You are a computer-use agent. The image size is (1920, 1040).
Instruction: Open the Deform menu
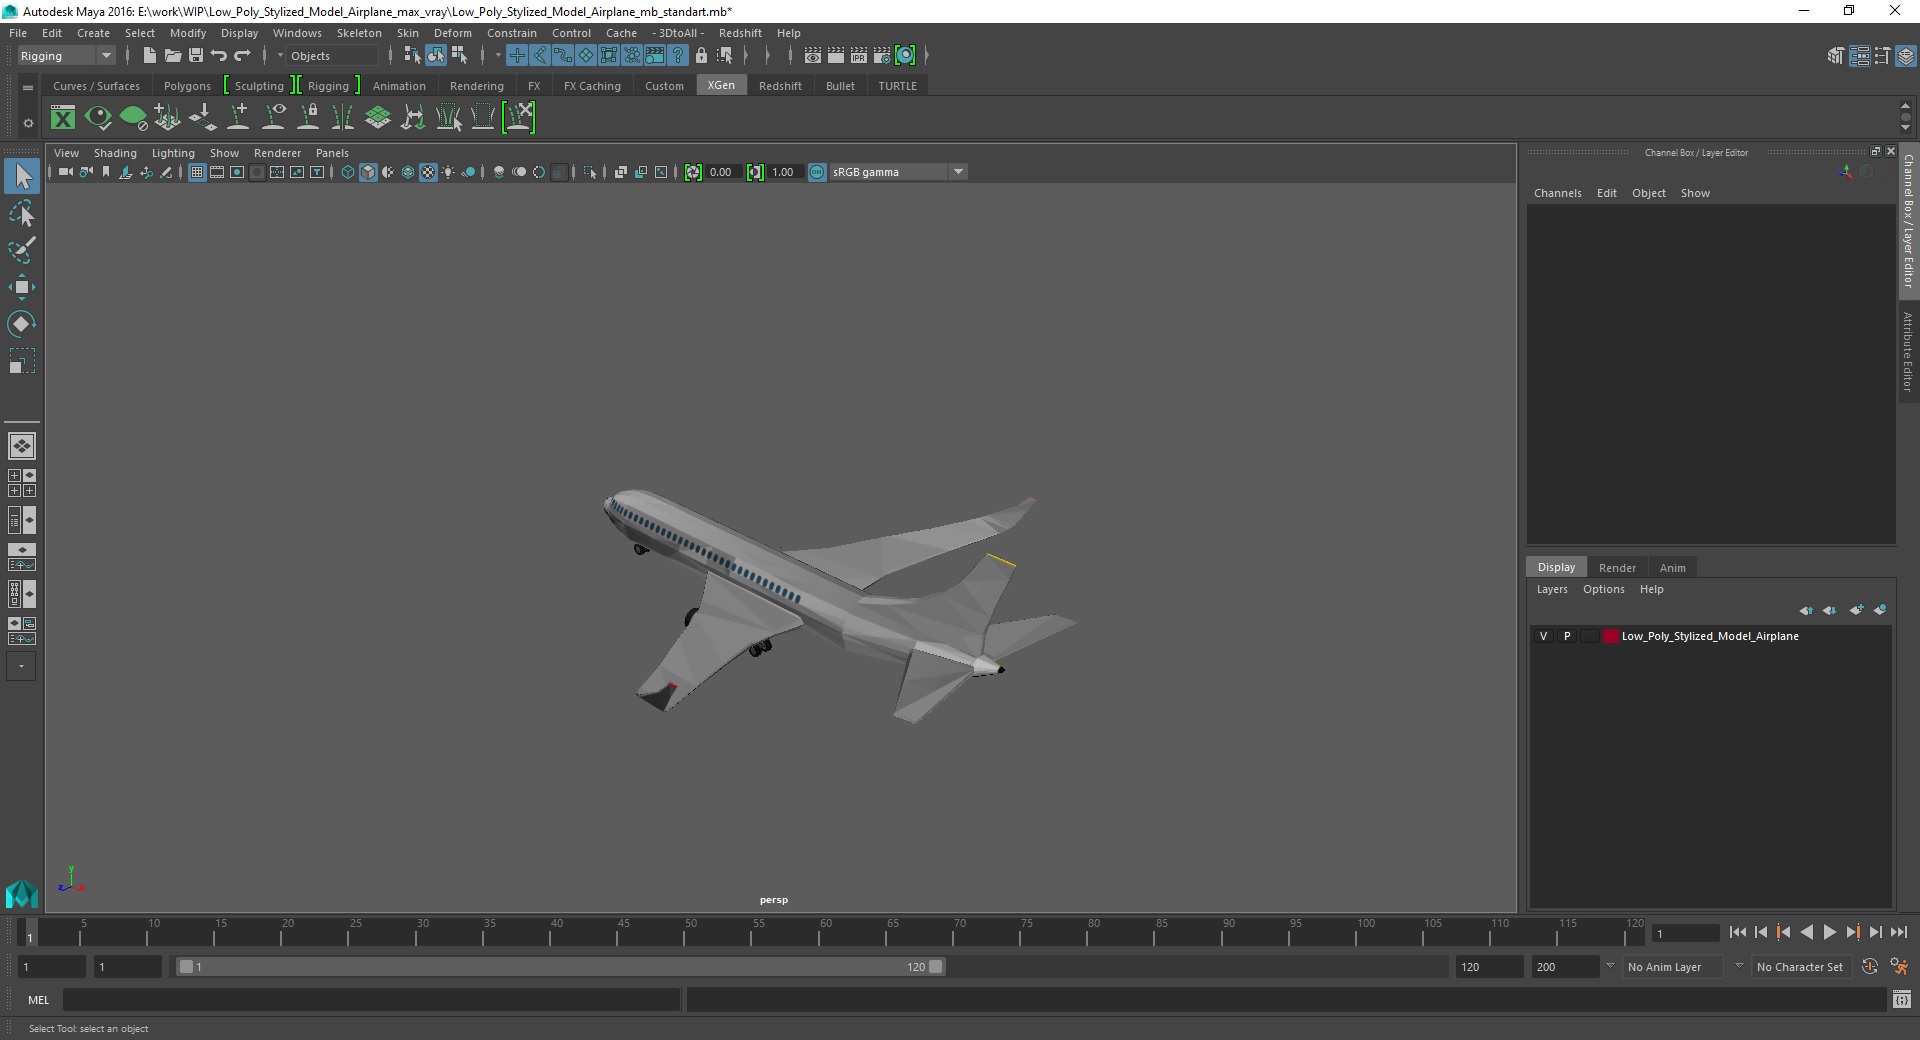[452, 33]
